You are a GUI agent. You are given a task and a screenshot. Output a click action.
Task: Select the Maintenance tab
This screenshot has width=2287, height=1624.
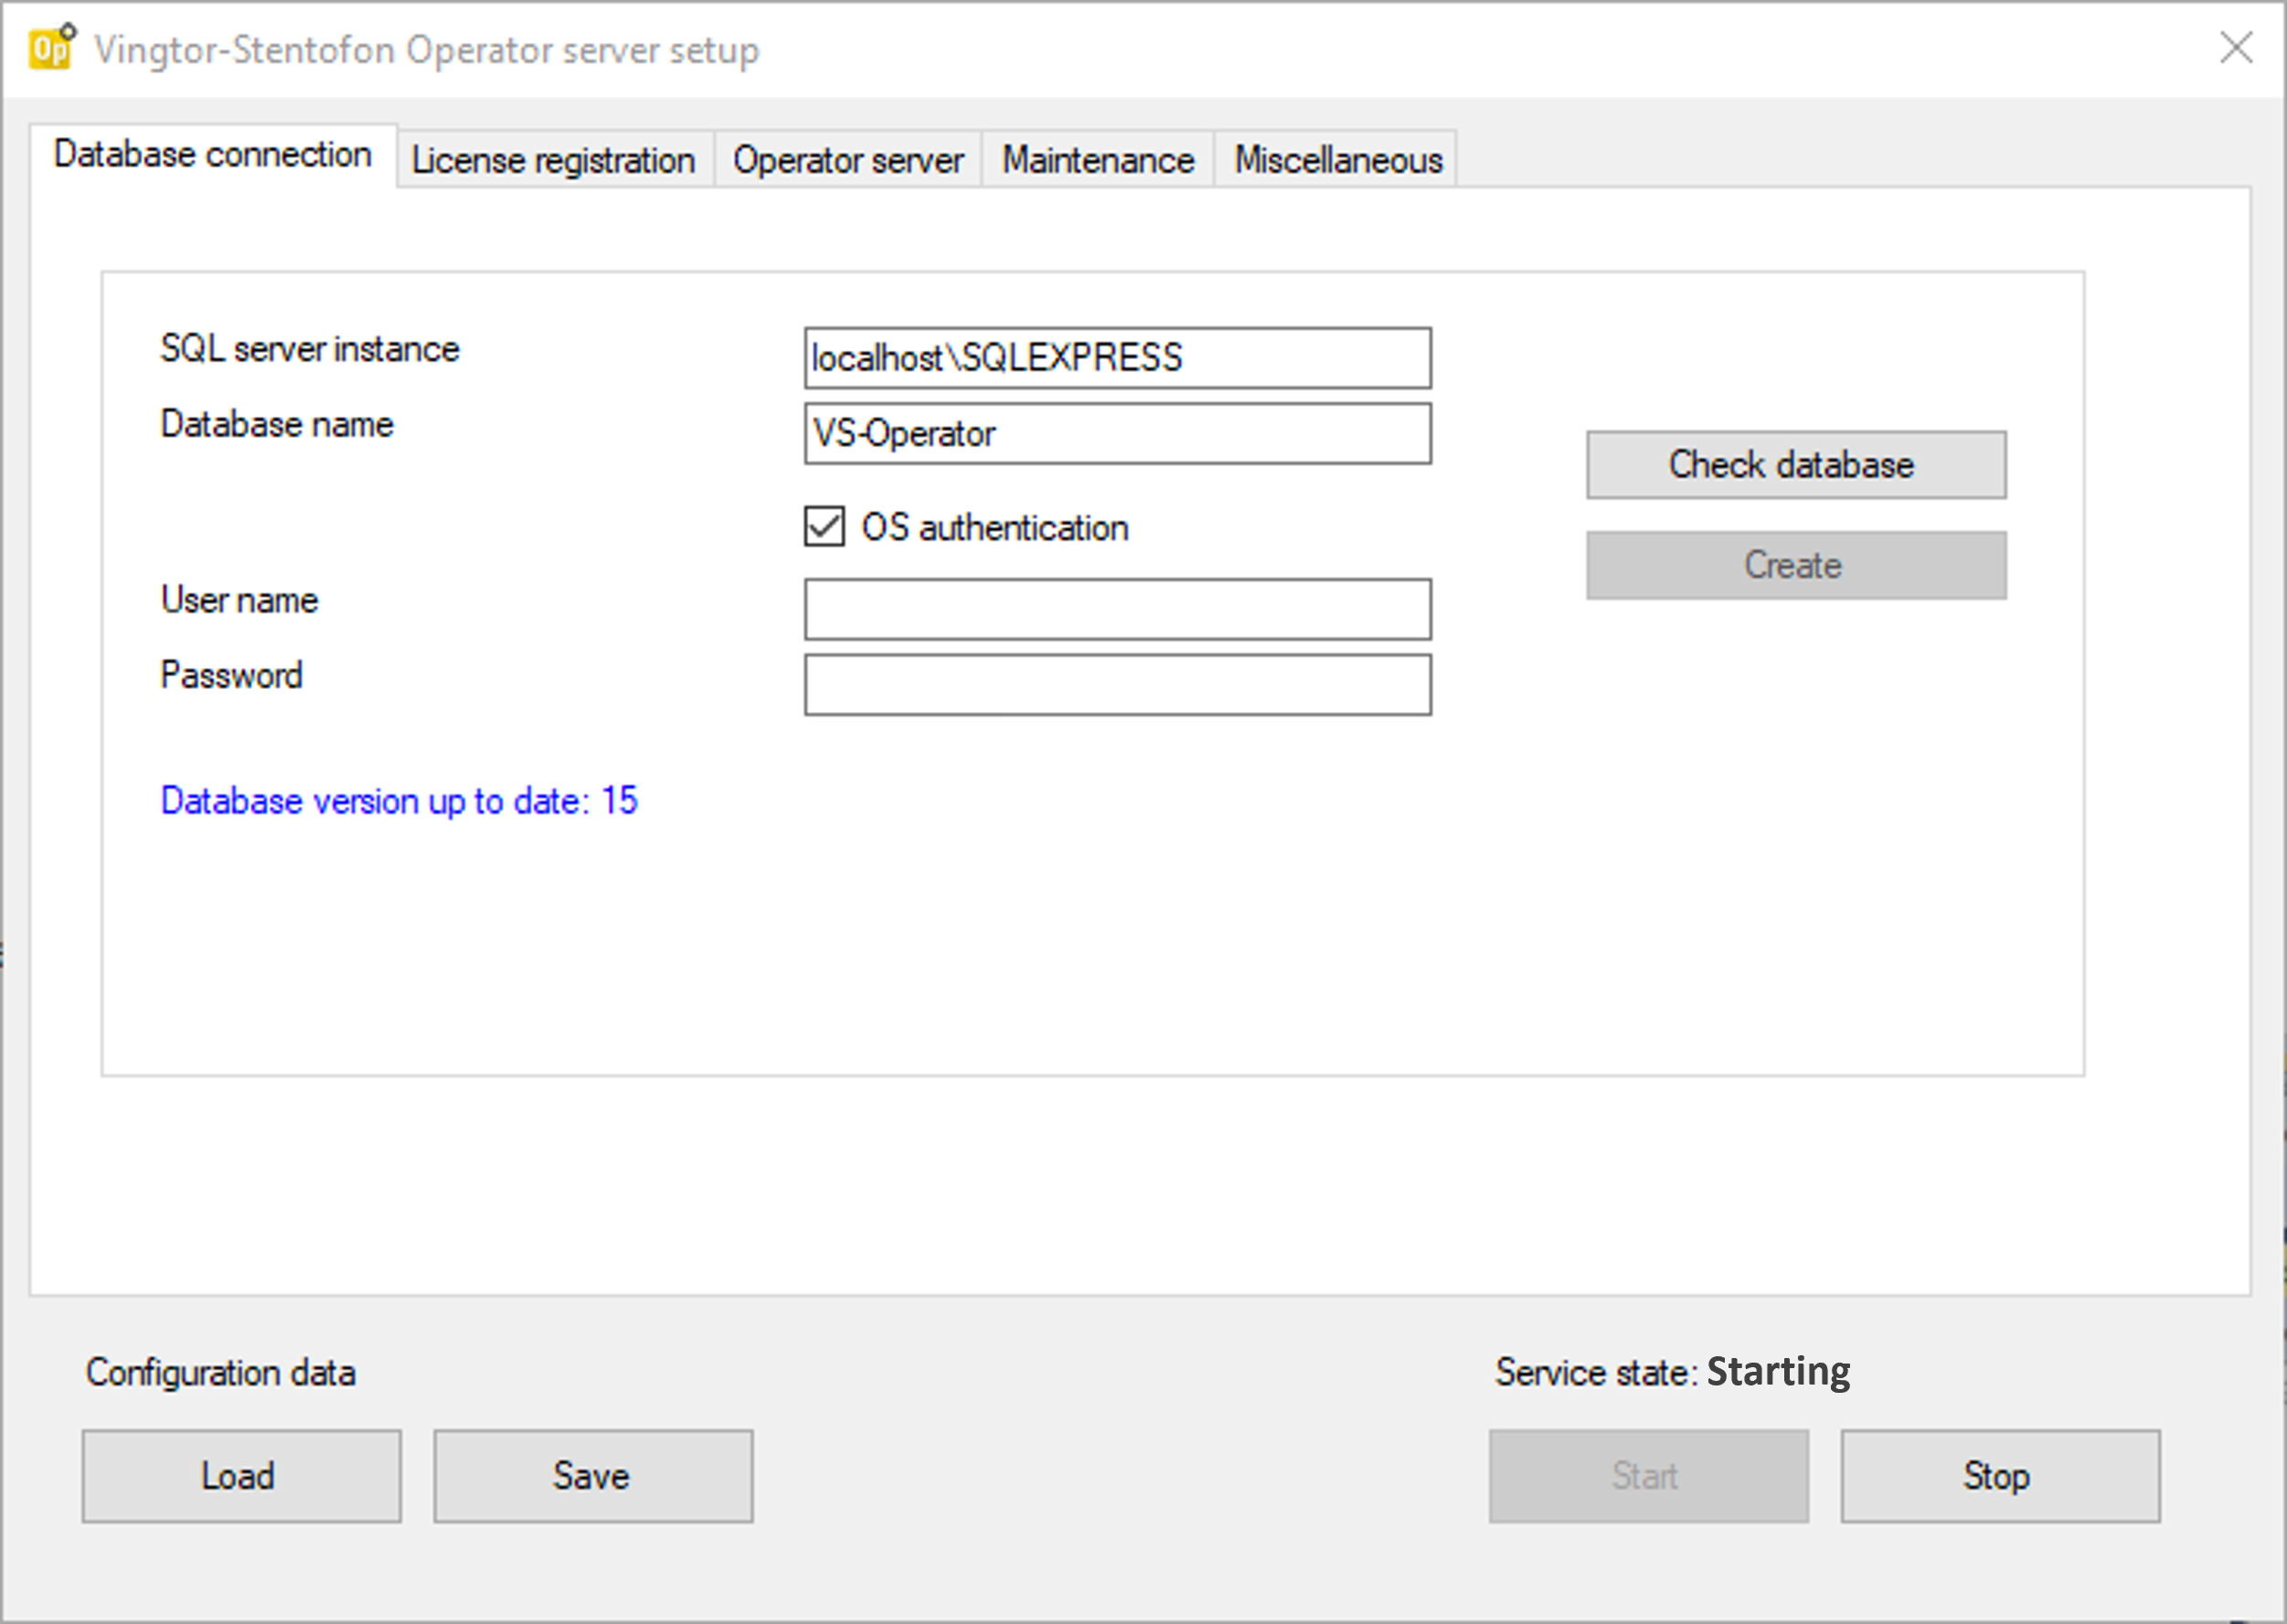[x=1097, y=160]
